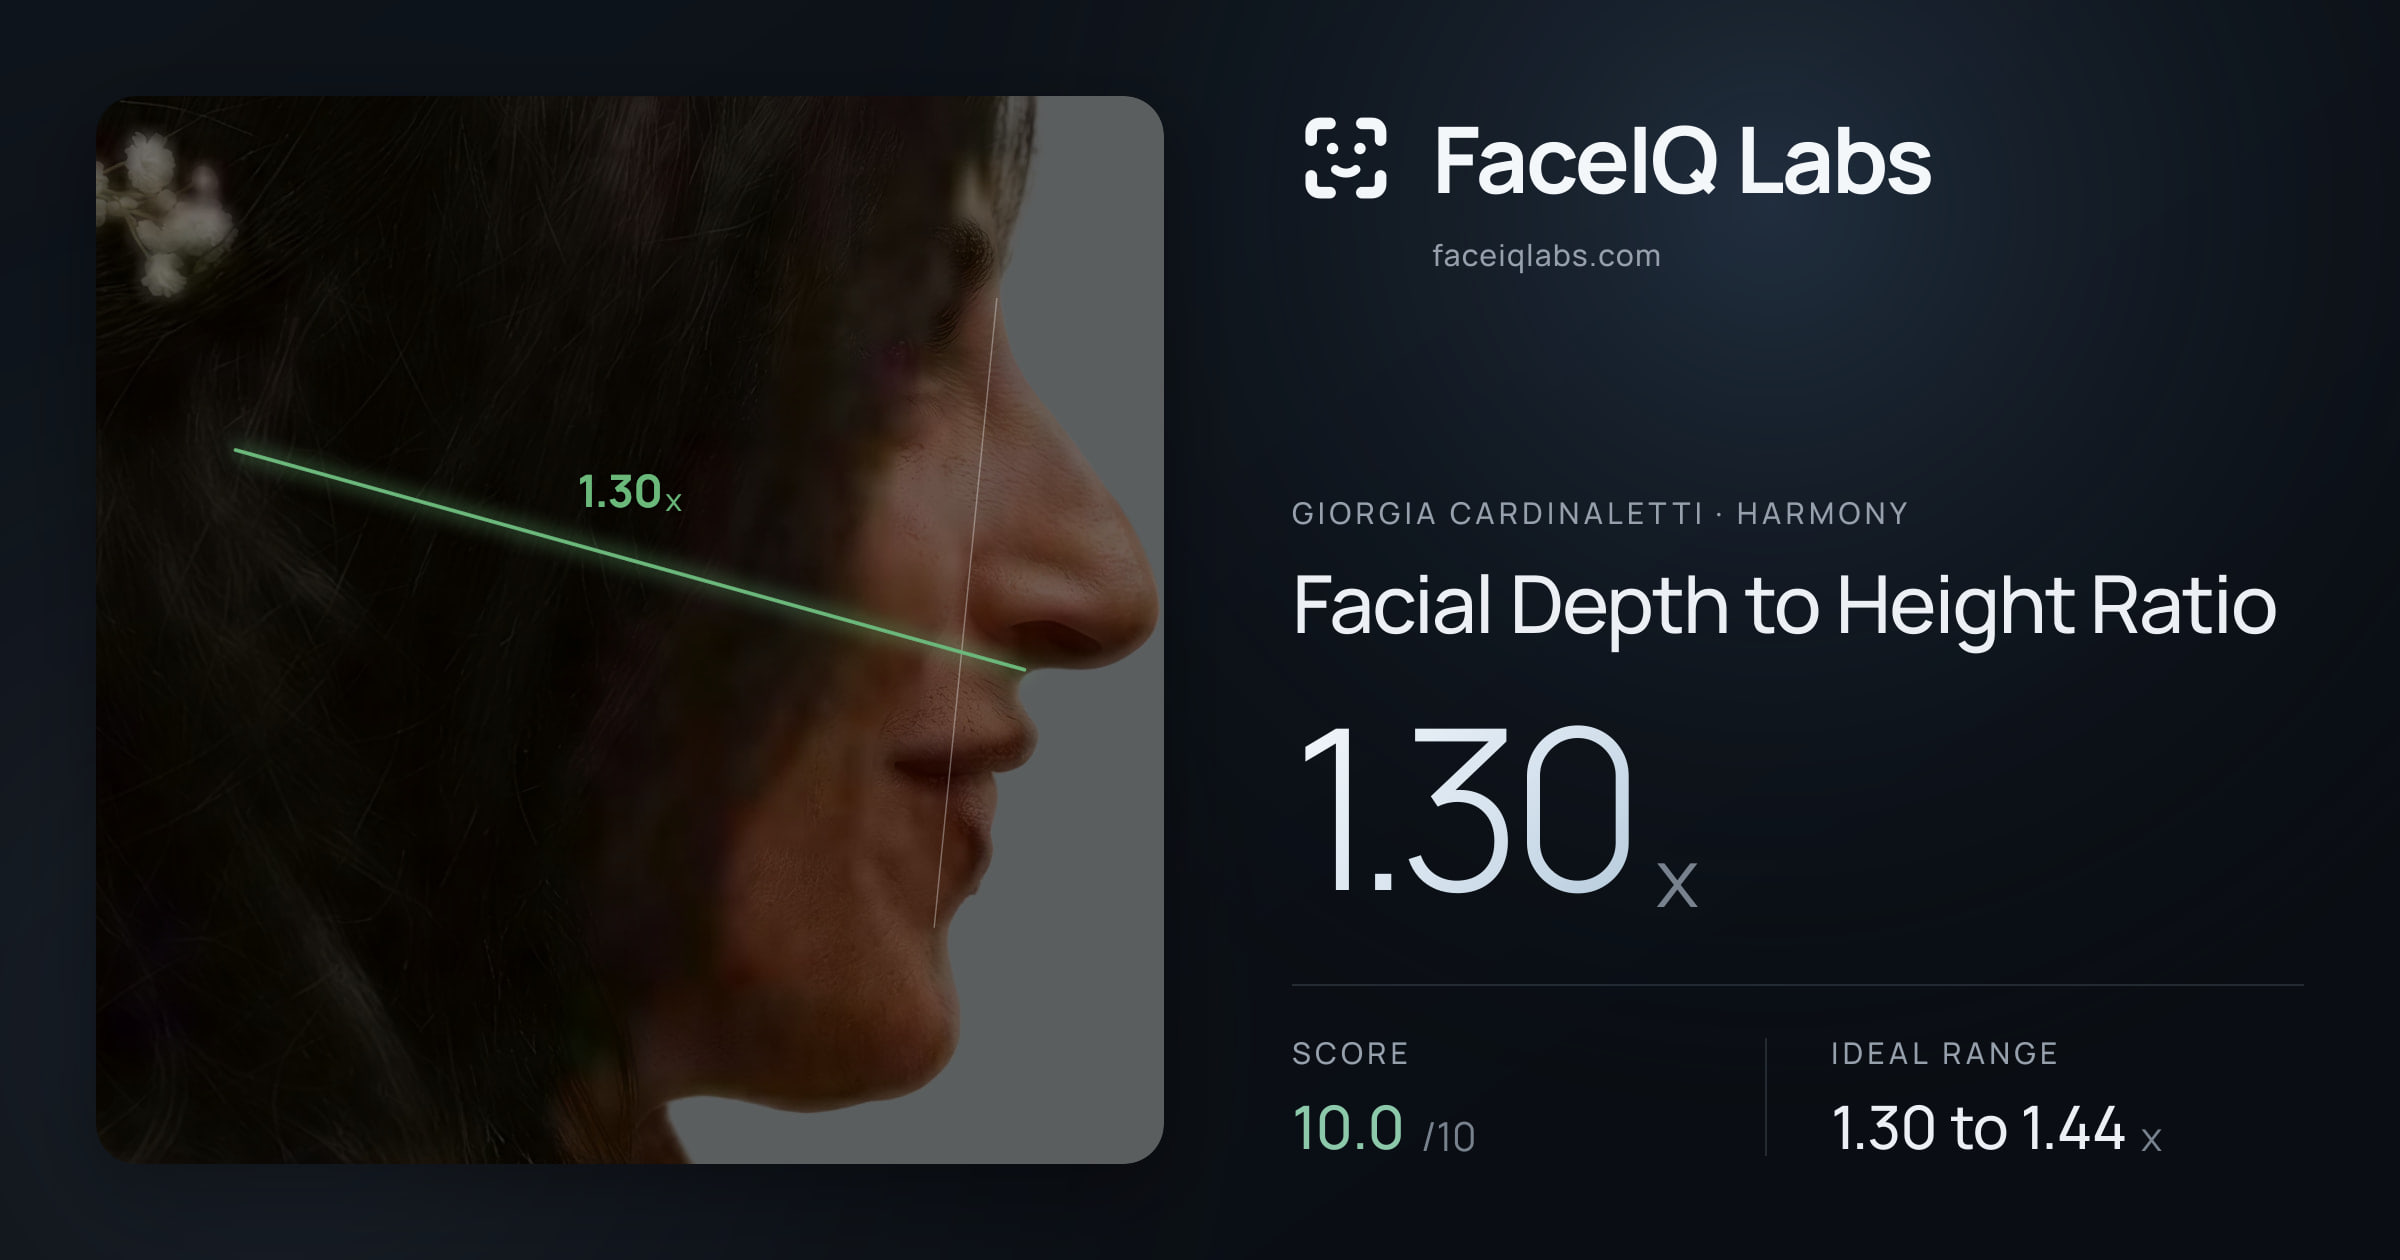Click the FaceIQ Labs face-scan logo icon
This screenshot has height=1260, width=2400.
1345,158
